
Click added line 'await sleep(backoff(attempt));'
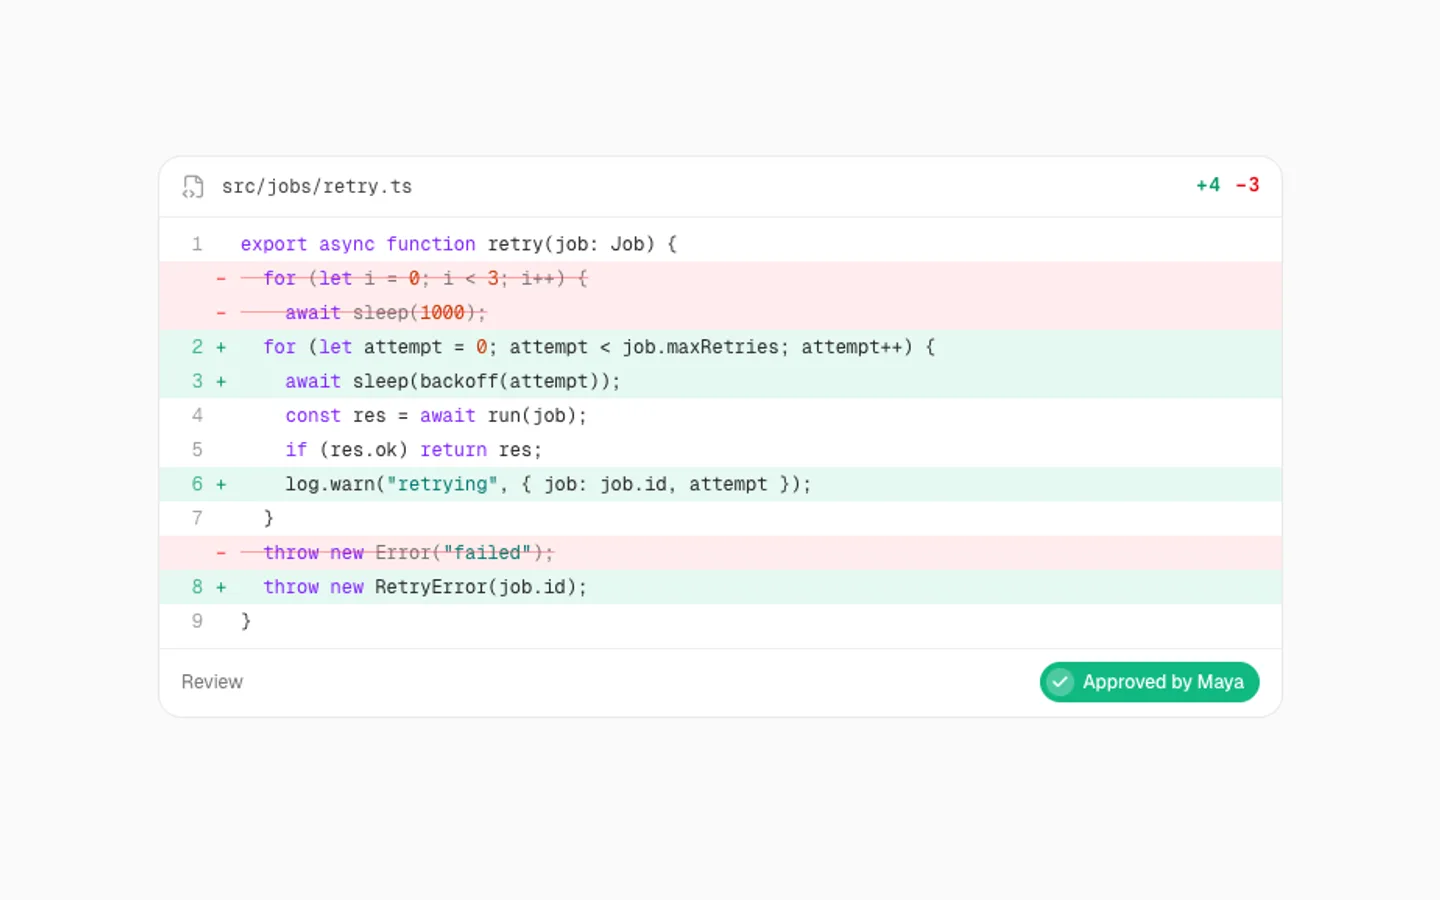tap(720, 381)
